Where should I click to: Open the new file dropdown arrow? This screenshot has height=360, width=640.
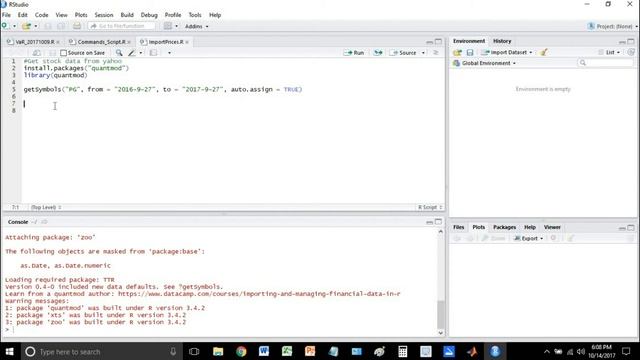point(14,26)
